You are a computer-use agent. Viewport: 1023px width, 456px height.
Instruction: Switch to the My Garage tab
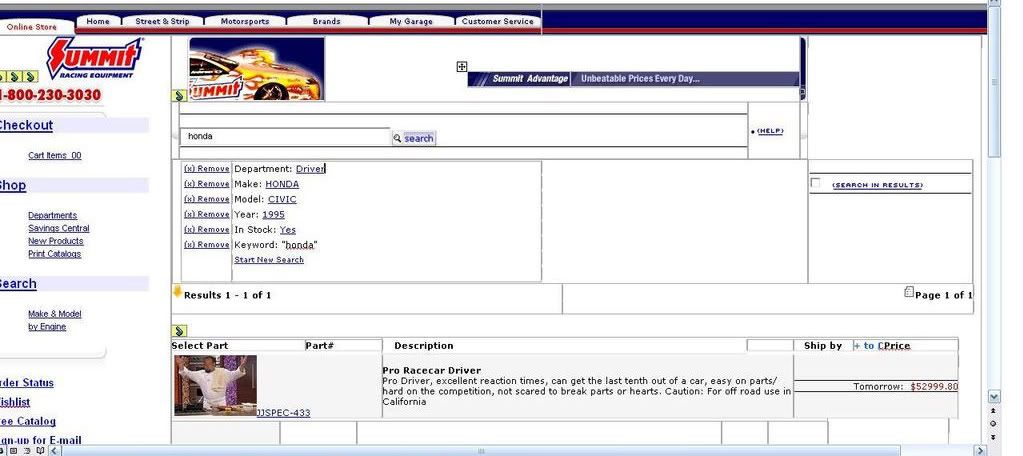tap(410, 21)
